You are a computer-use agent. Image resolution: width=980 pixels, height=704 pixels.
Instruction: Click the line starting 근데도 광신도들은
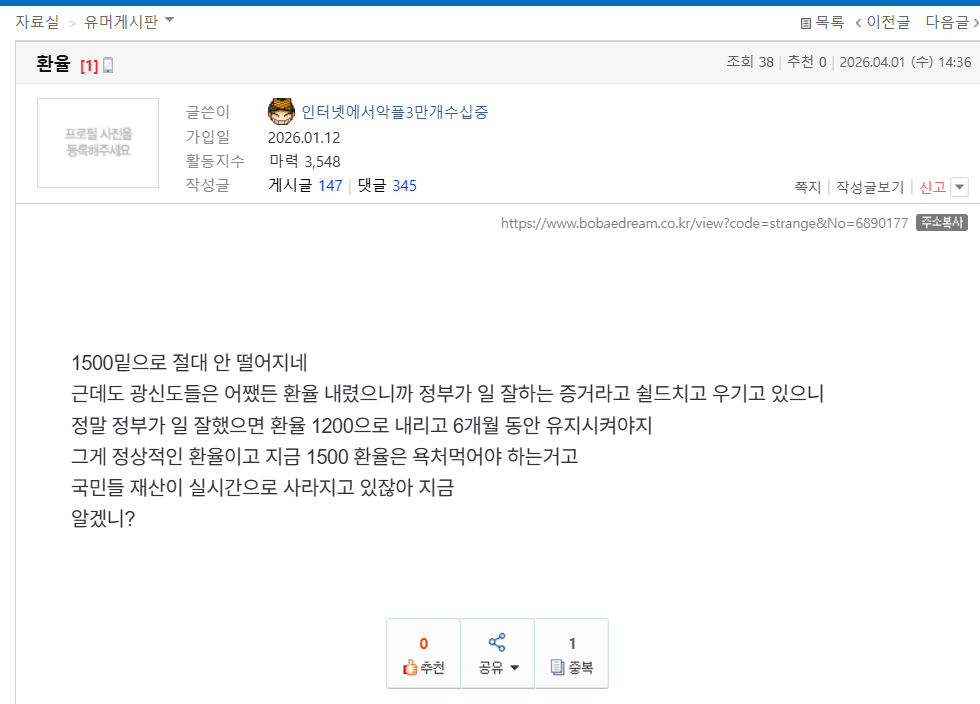(448, 393)
